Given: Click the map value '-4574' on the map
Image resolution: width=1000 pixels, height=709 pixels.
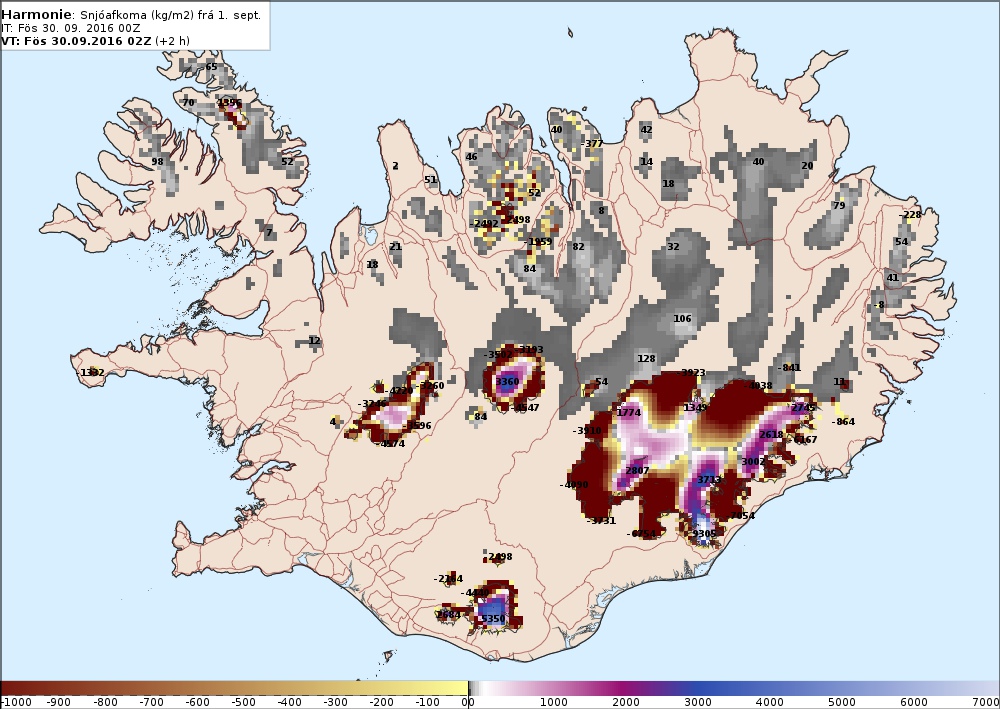Looking at the screenshot, I should click(x=390, y=444).
